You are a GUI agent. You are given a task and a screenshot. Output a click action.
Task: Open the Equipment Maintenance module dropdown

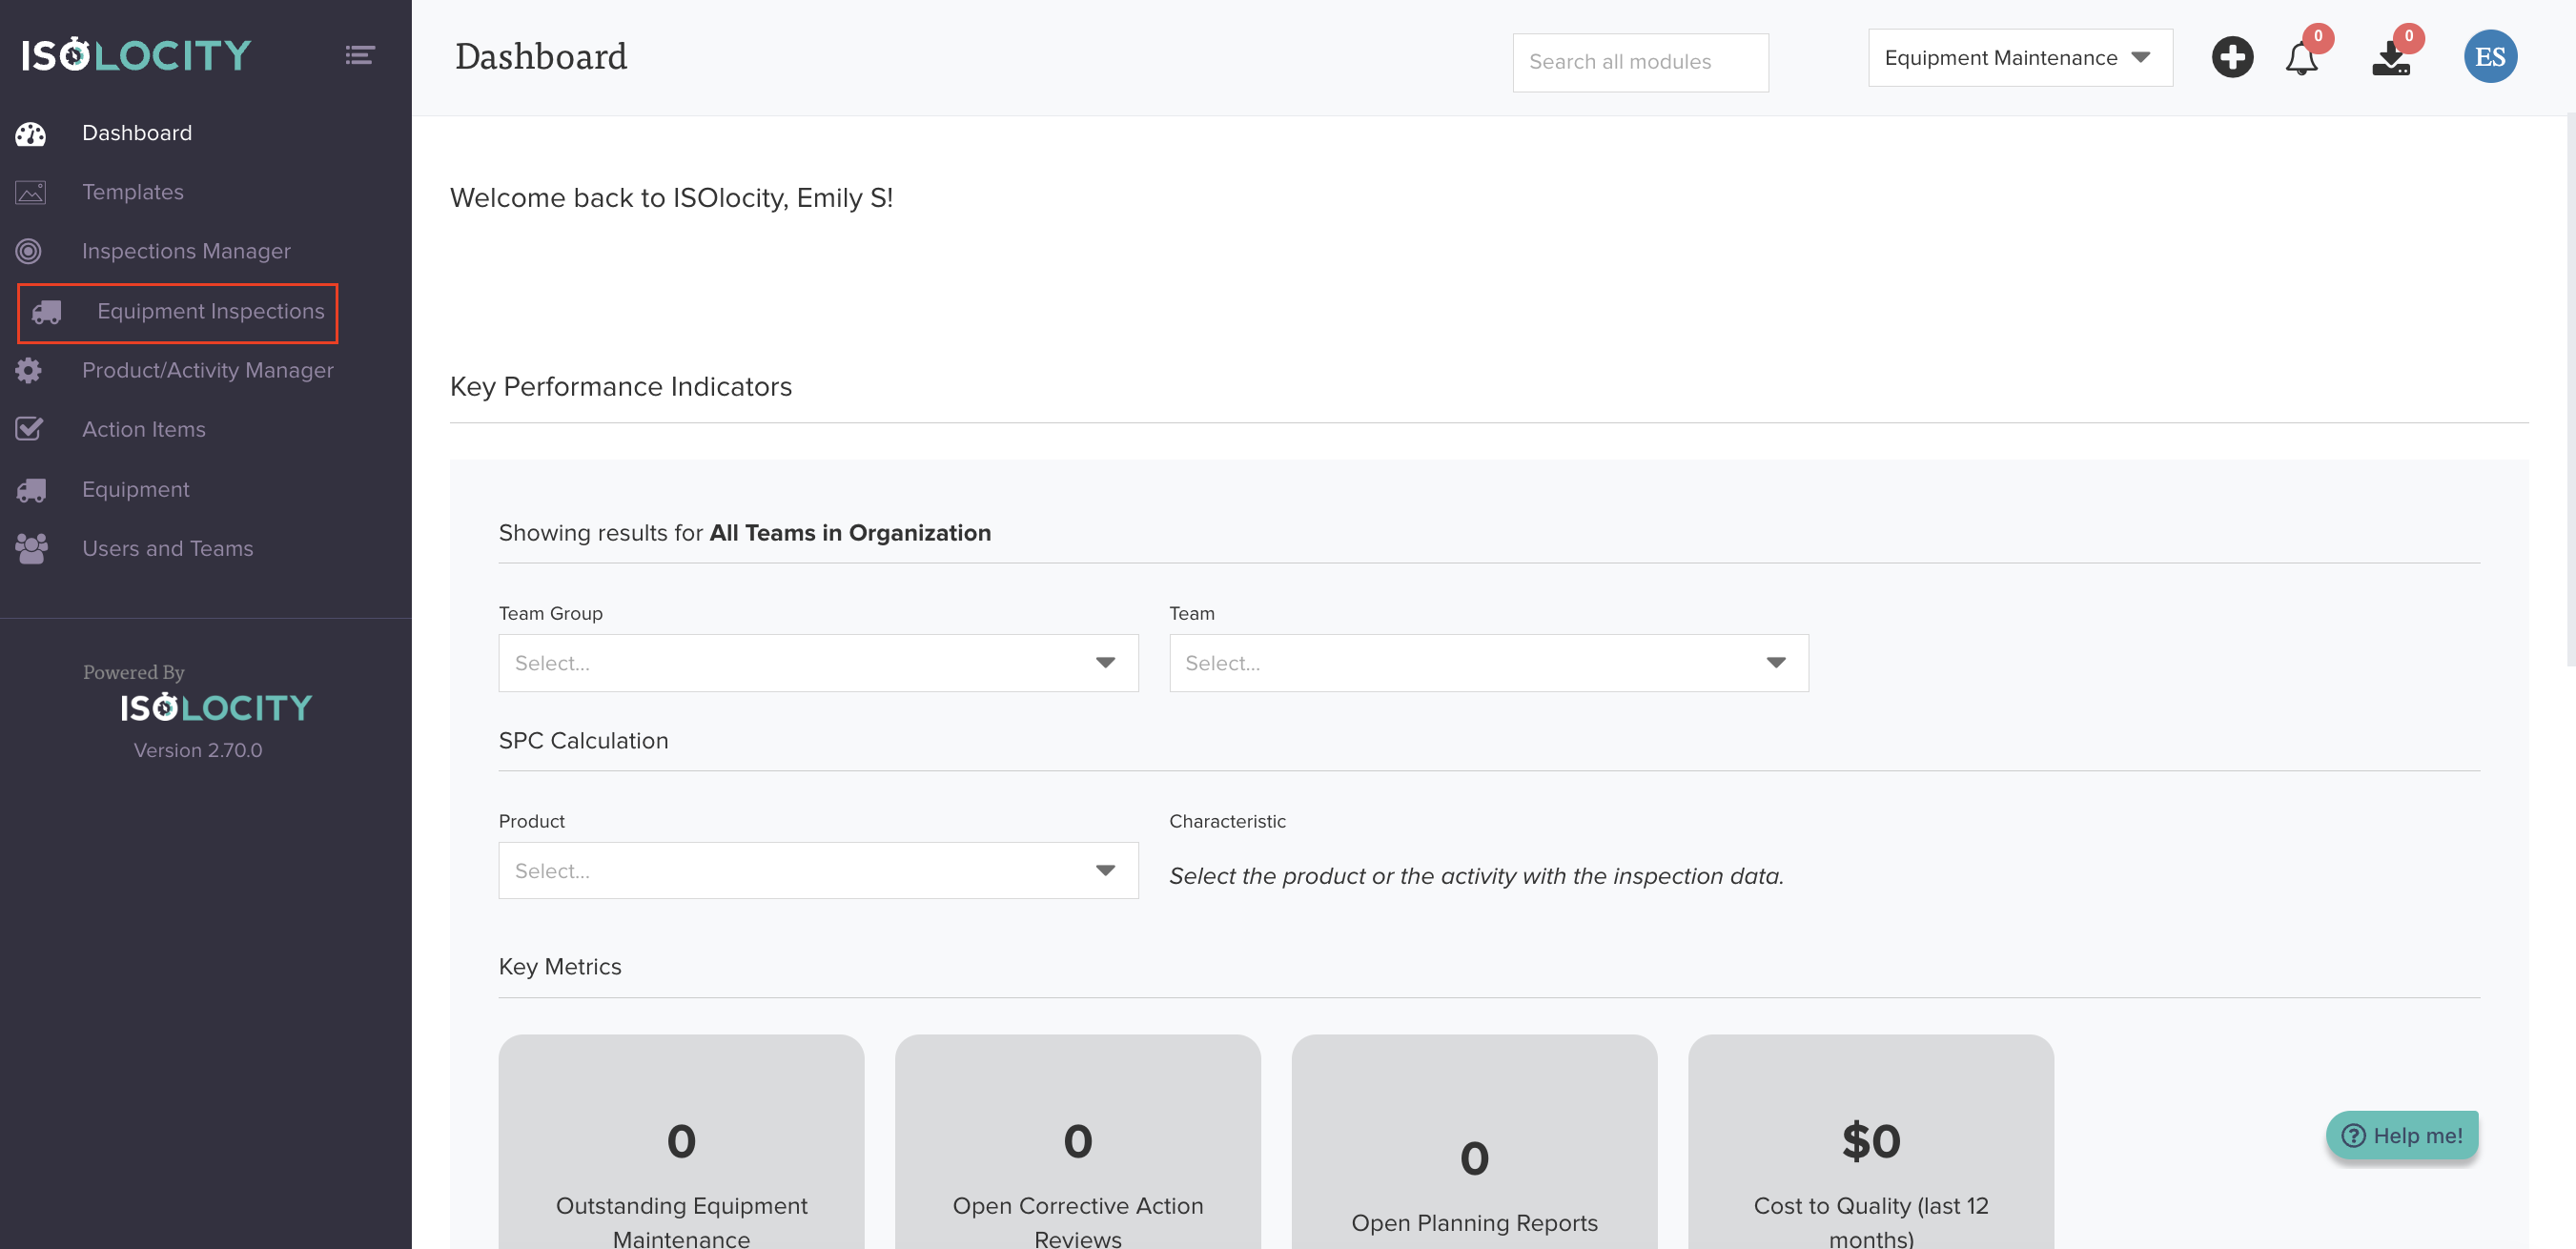click(2019, 58)
